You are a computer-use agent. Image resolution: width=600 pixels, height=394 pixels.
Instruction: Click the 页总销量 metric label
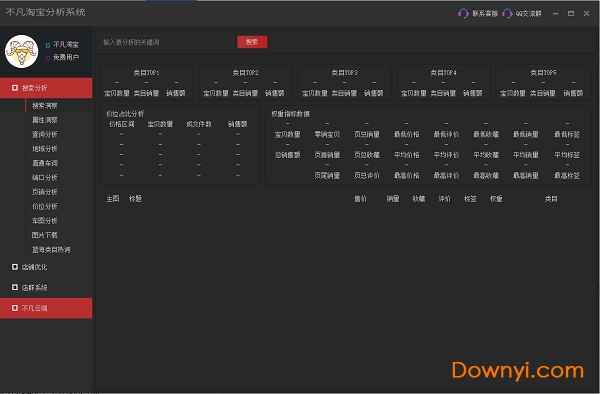[367, 134]
